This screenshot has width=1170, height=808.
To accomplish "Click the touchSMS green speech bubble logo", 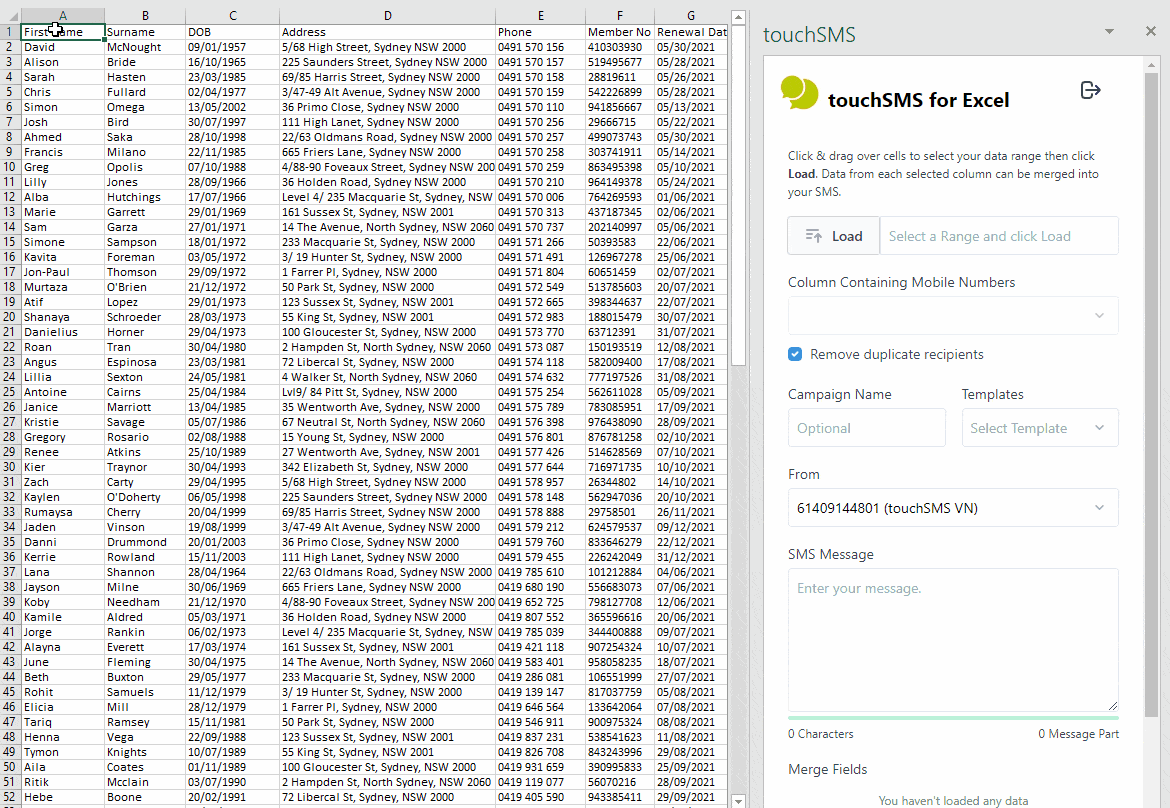I will (799, 93).
